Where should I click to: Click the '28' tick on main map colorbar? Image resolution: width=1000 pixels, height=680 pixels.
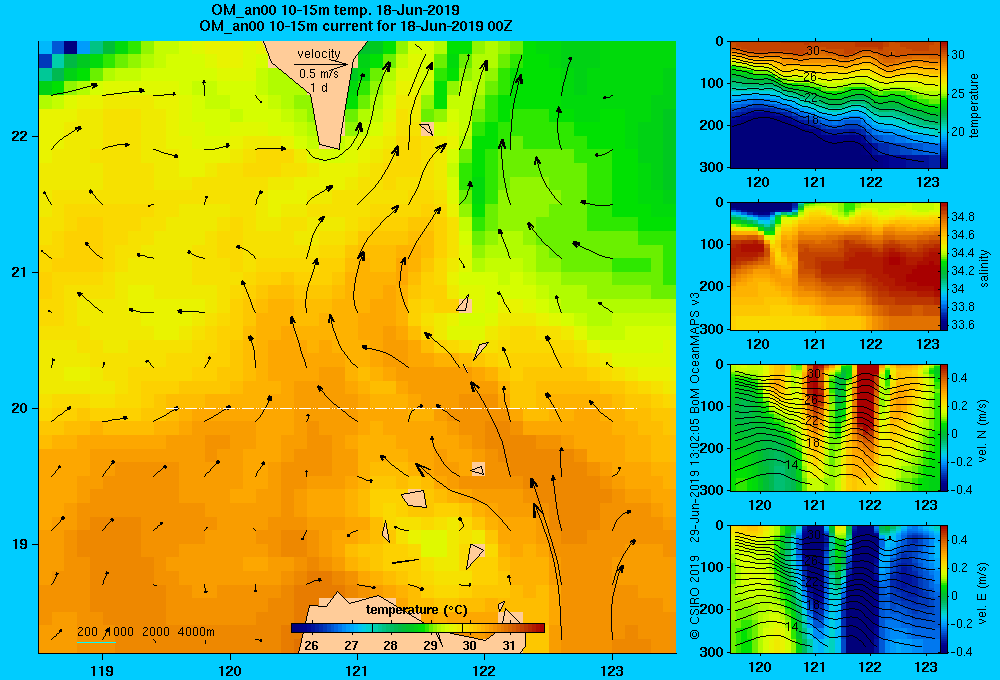pos(390,645)
